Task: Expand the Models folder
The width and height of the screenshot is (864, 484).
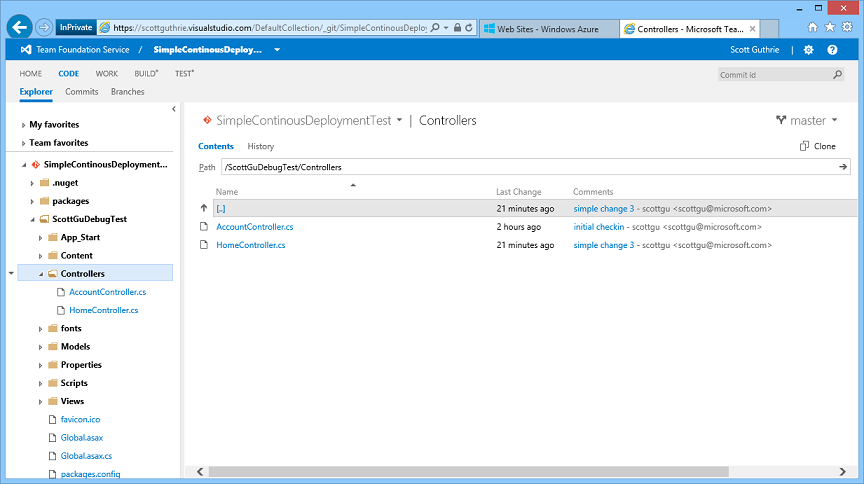Action: click(40, 347)
